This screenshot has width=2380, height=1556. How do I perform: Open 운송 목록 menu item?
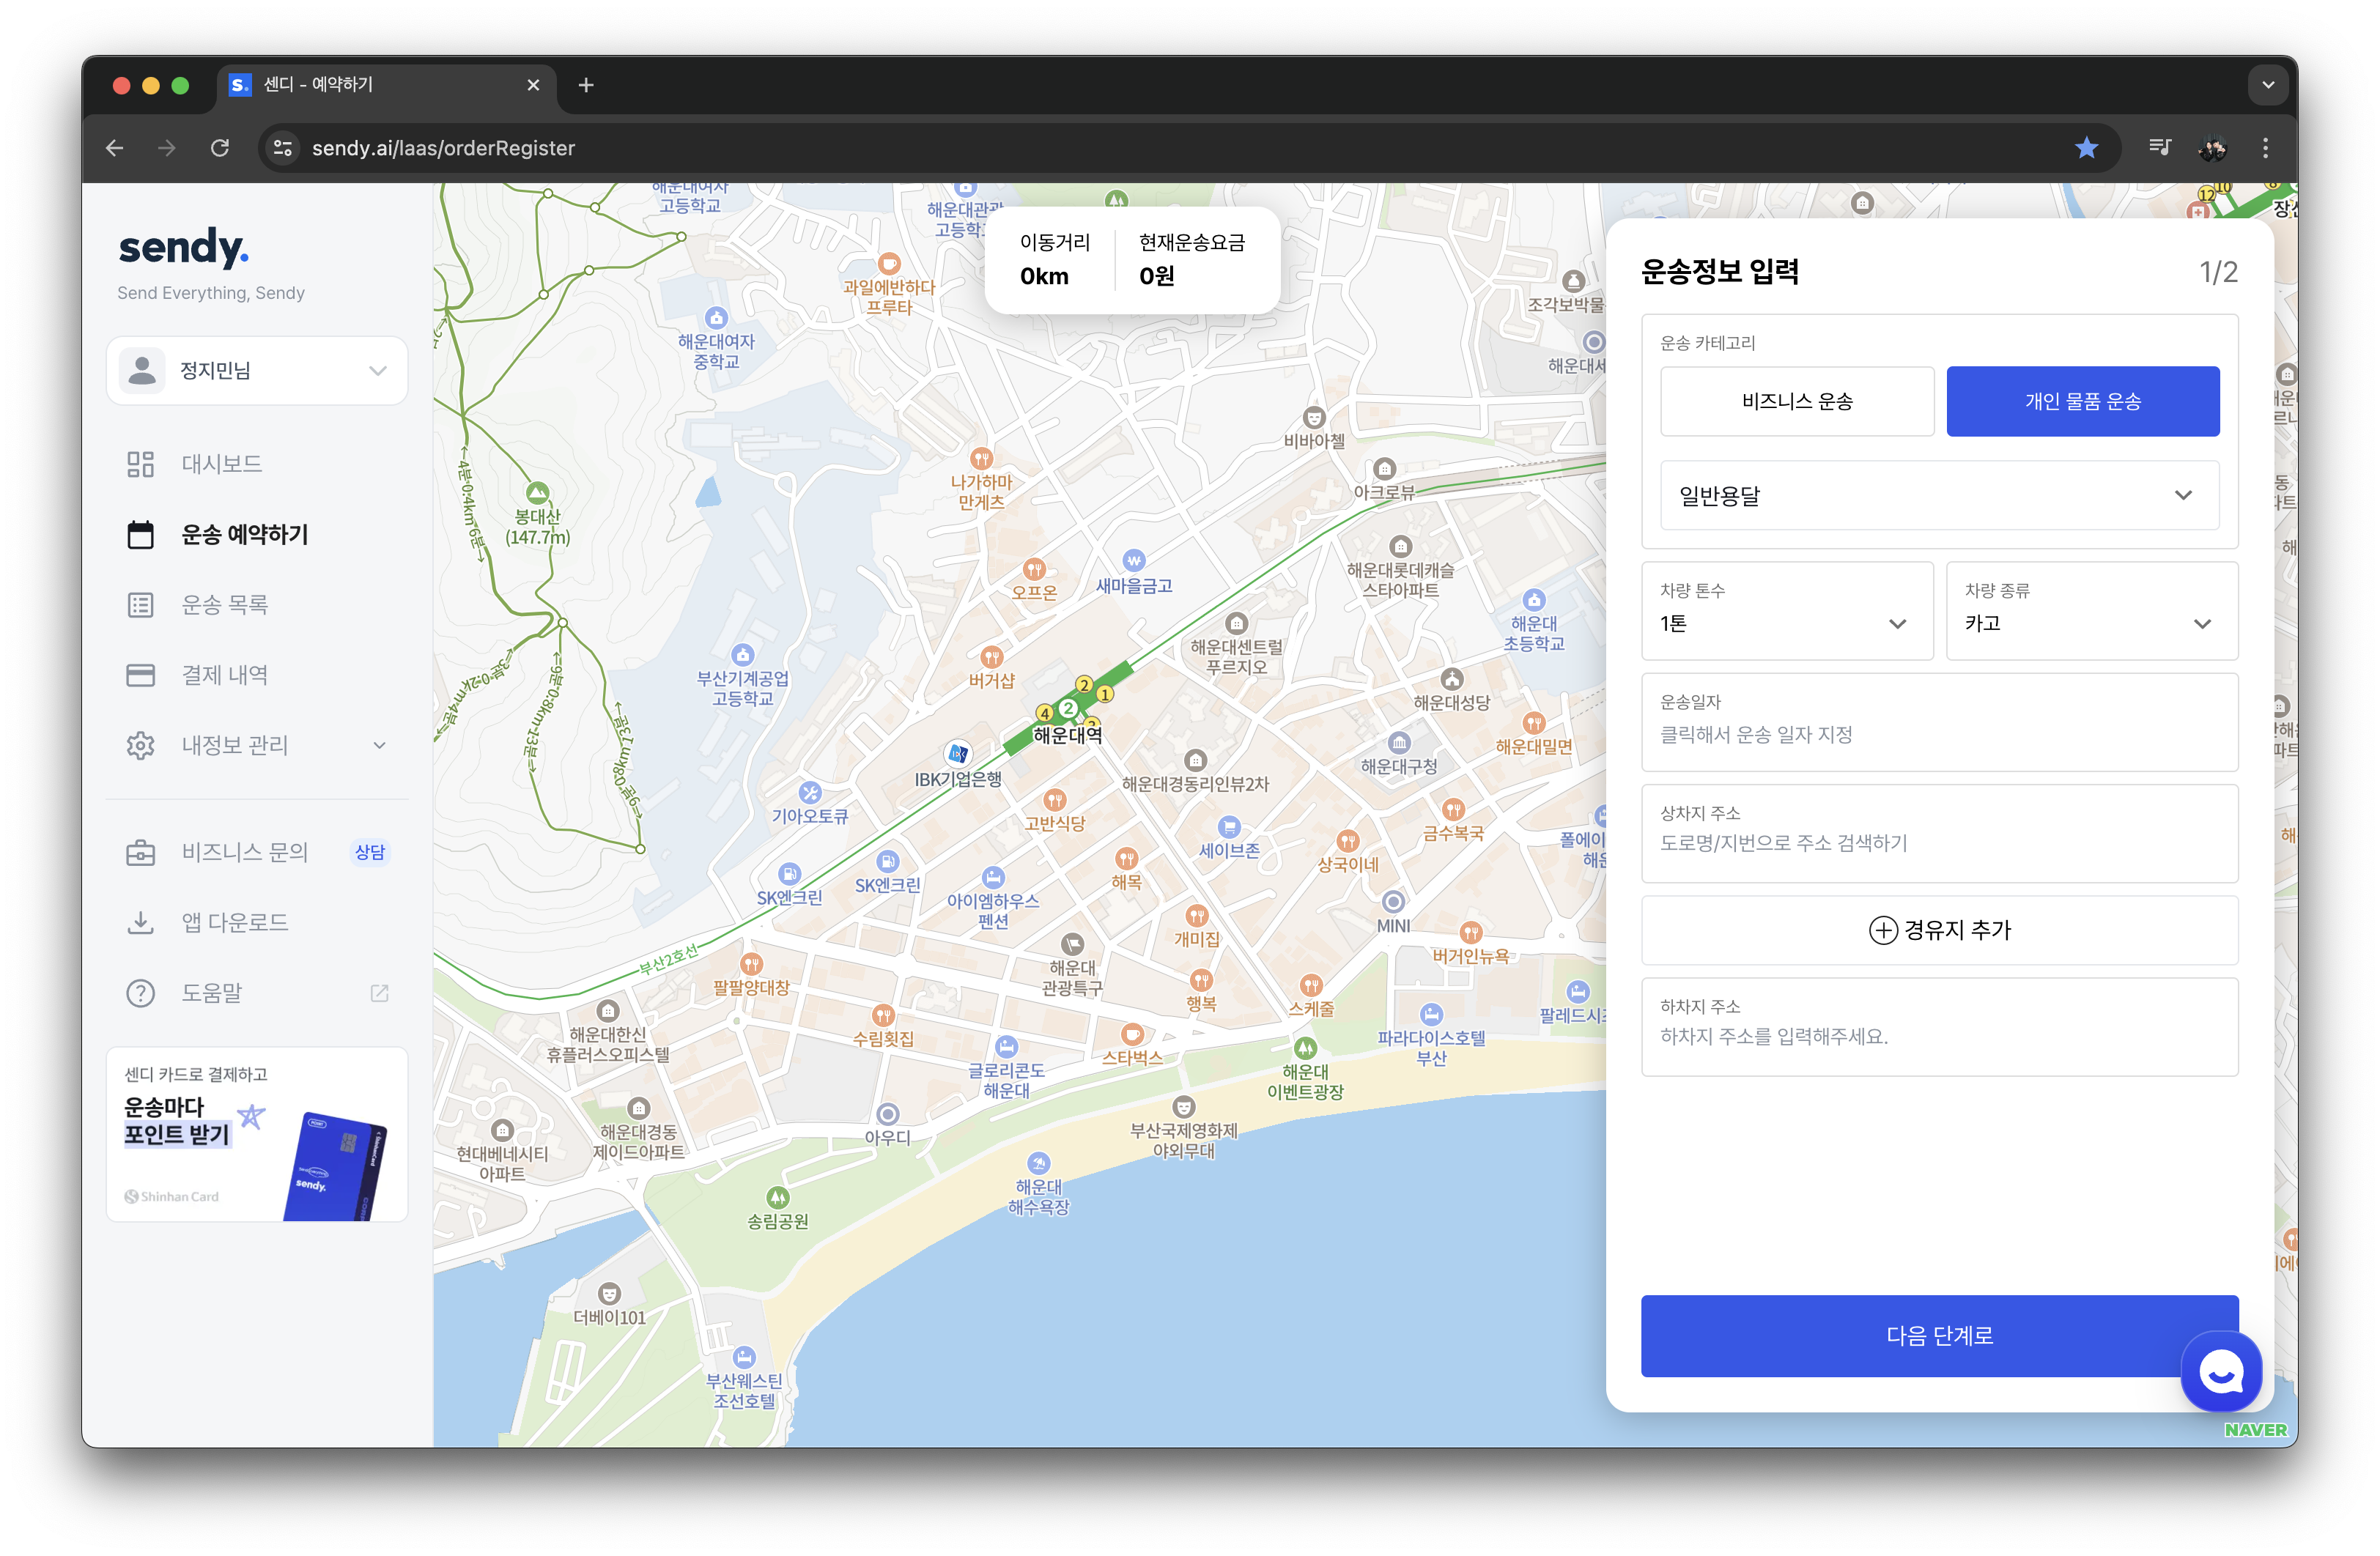click(x=225, y=605)
